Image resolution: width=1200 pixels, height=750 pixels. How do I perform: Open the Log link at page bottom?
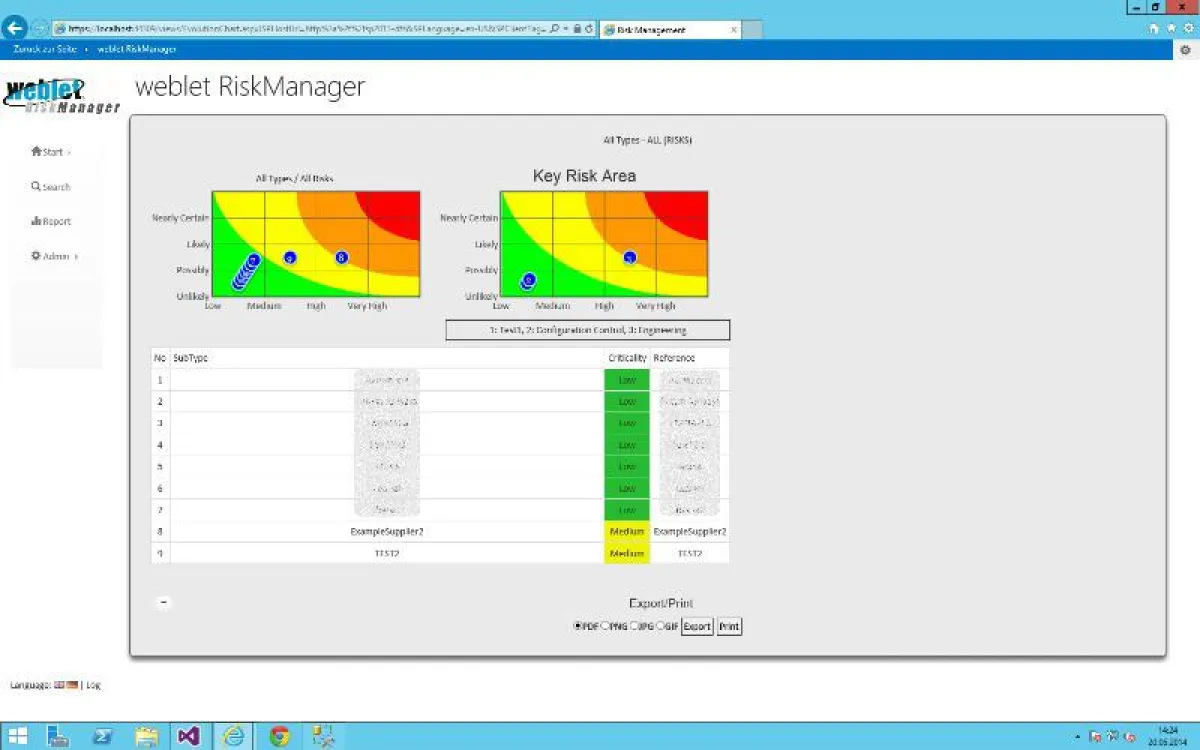[92, 684]
